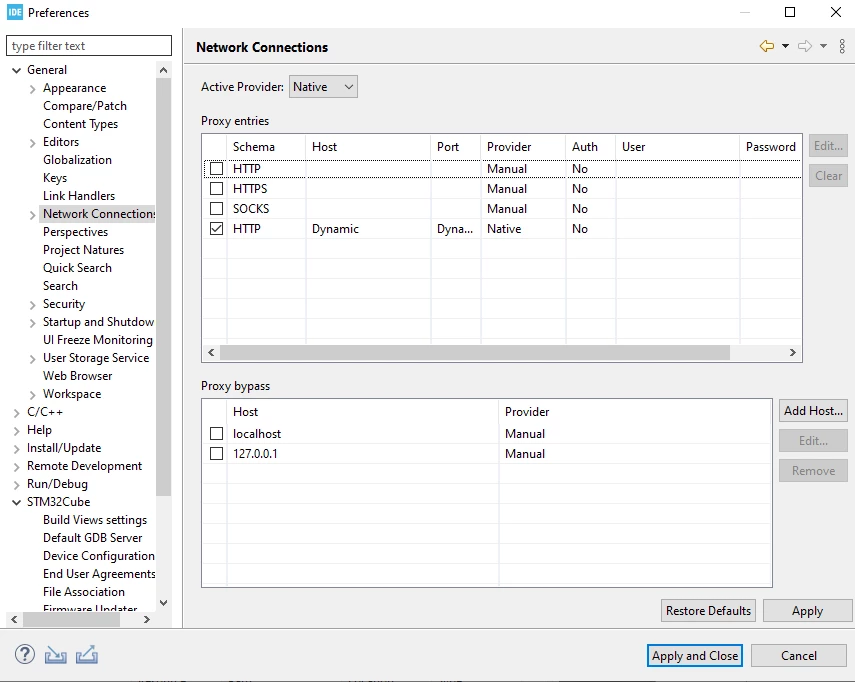Open the Perspectives preference page
Screen dimensions: 855x682
coord(76,232)
